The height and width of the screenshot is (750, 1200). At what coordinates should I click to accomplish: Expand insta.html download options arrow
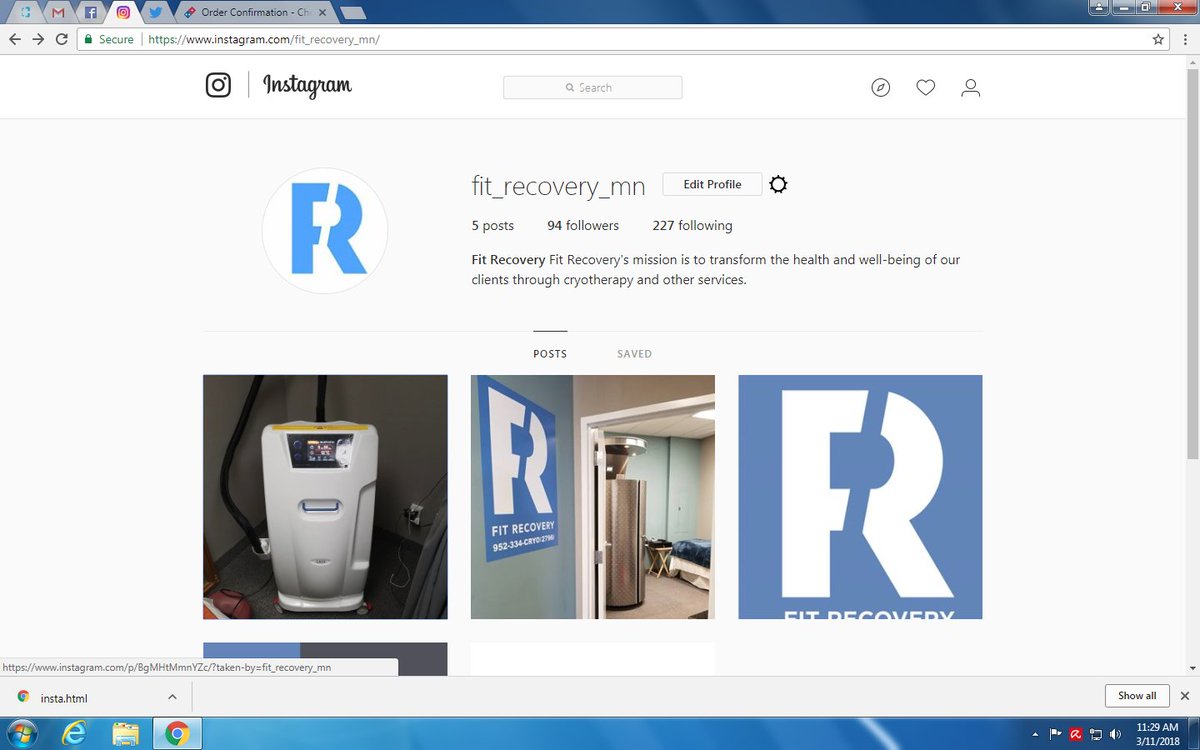[x=172, y=697]
